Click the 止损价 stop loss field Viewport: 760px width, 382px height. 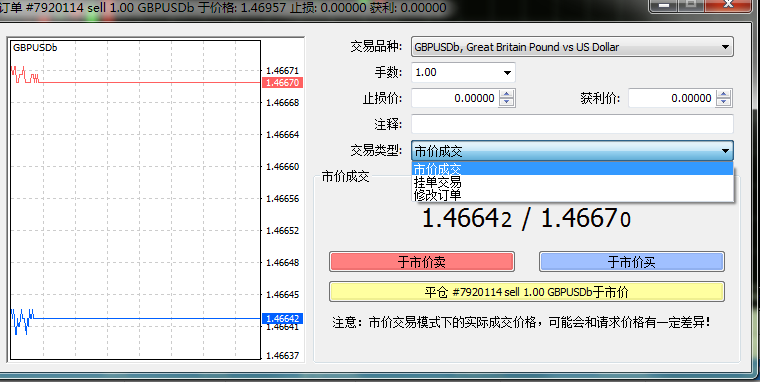pos(455,98)
